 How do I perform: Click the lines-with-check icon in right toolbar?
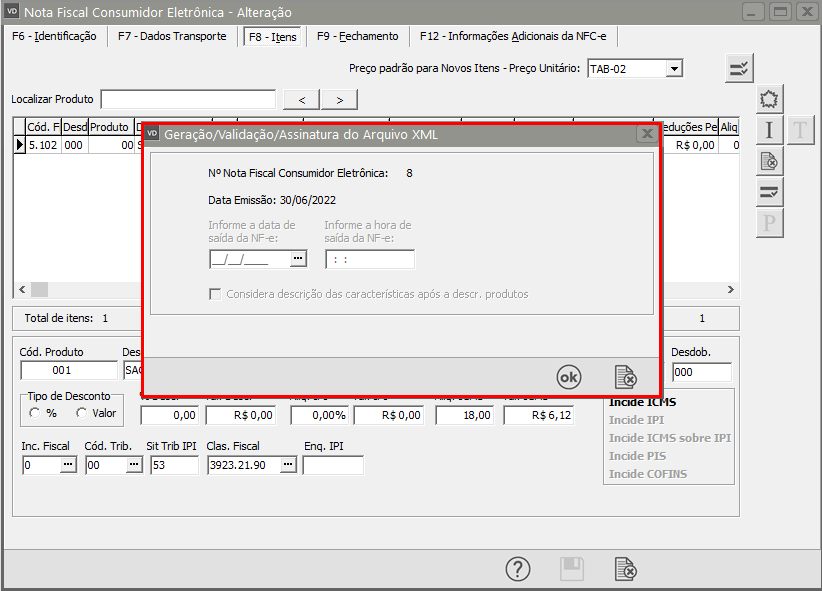pos(769,192)
